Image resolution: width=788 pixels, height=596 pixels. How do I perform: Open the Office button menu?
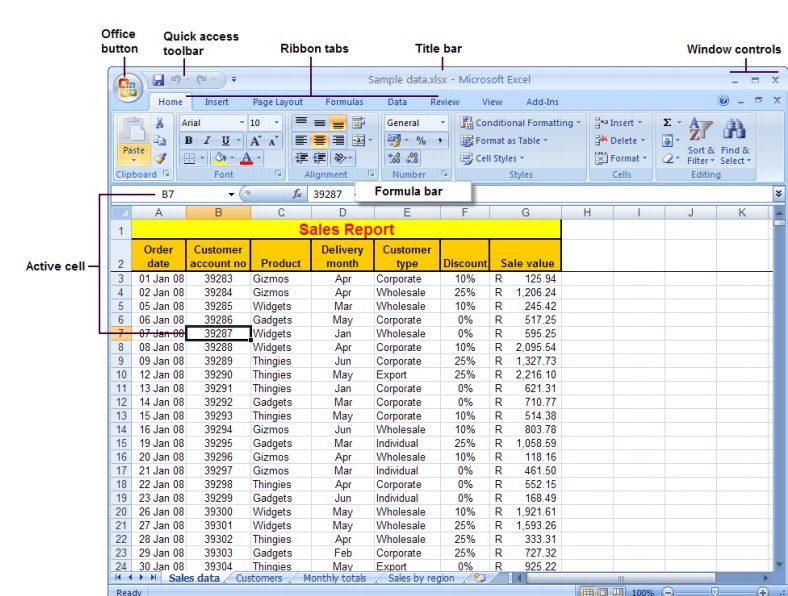click(x=128, y=87)
